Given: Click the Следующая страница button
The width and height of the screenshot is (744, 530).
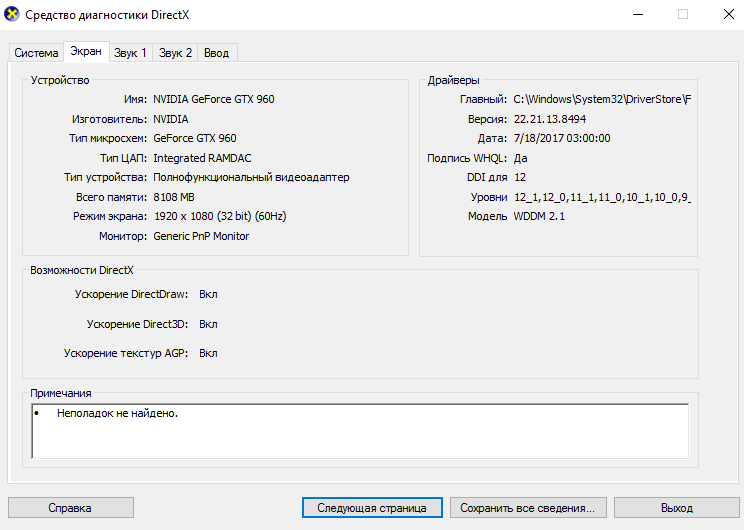Looking at the screenshot, I should click(372, 508).
